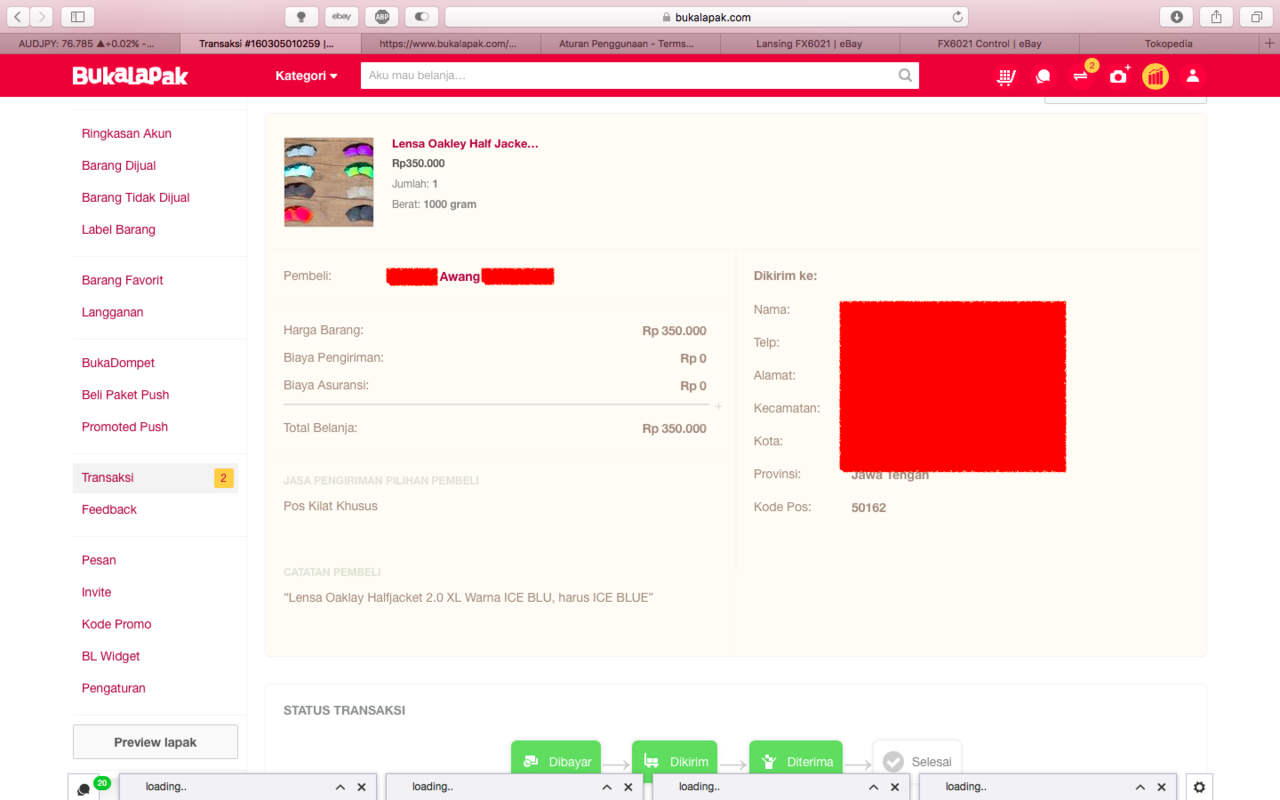The height and width of the screenshot is (800, 1280).
Task: Click the Bukalapak logo
Action: [130, 76]
